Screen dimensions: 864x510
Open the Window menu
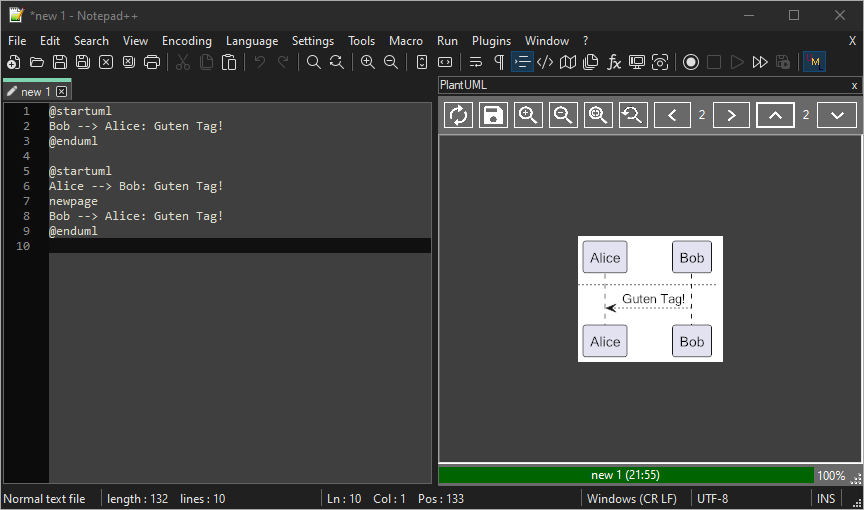point(547,41)
